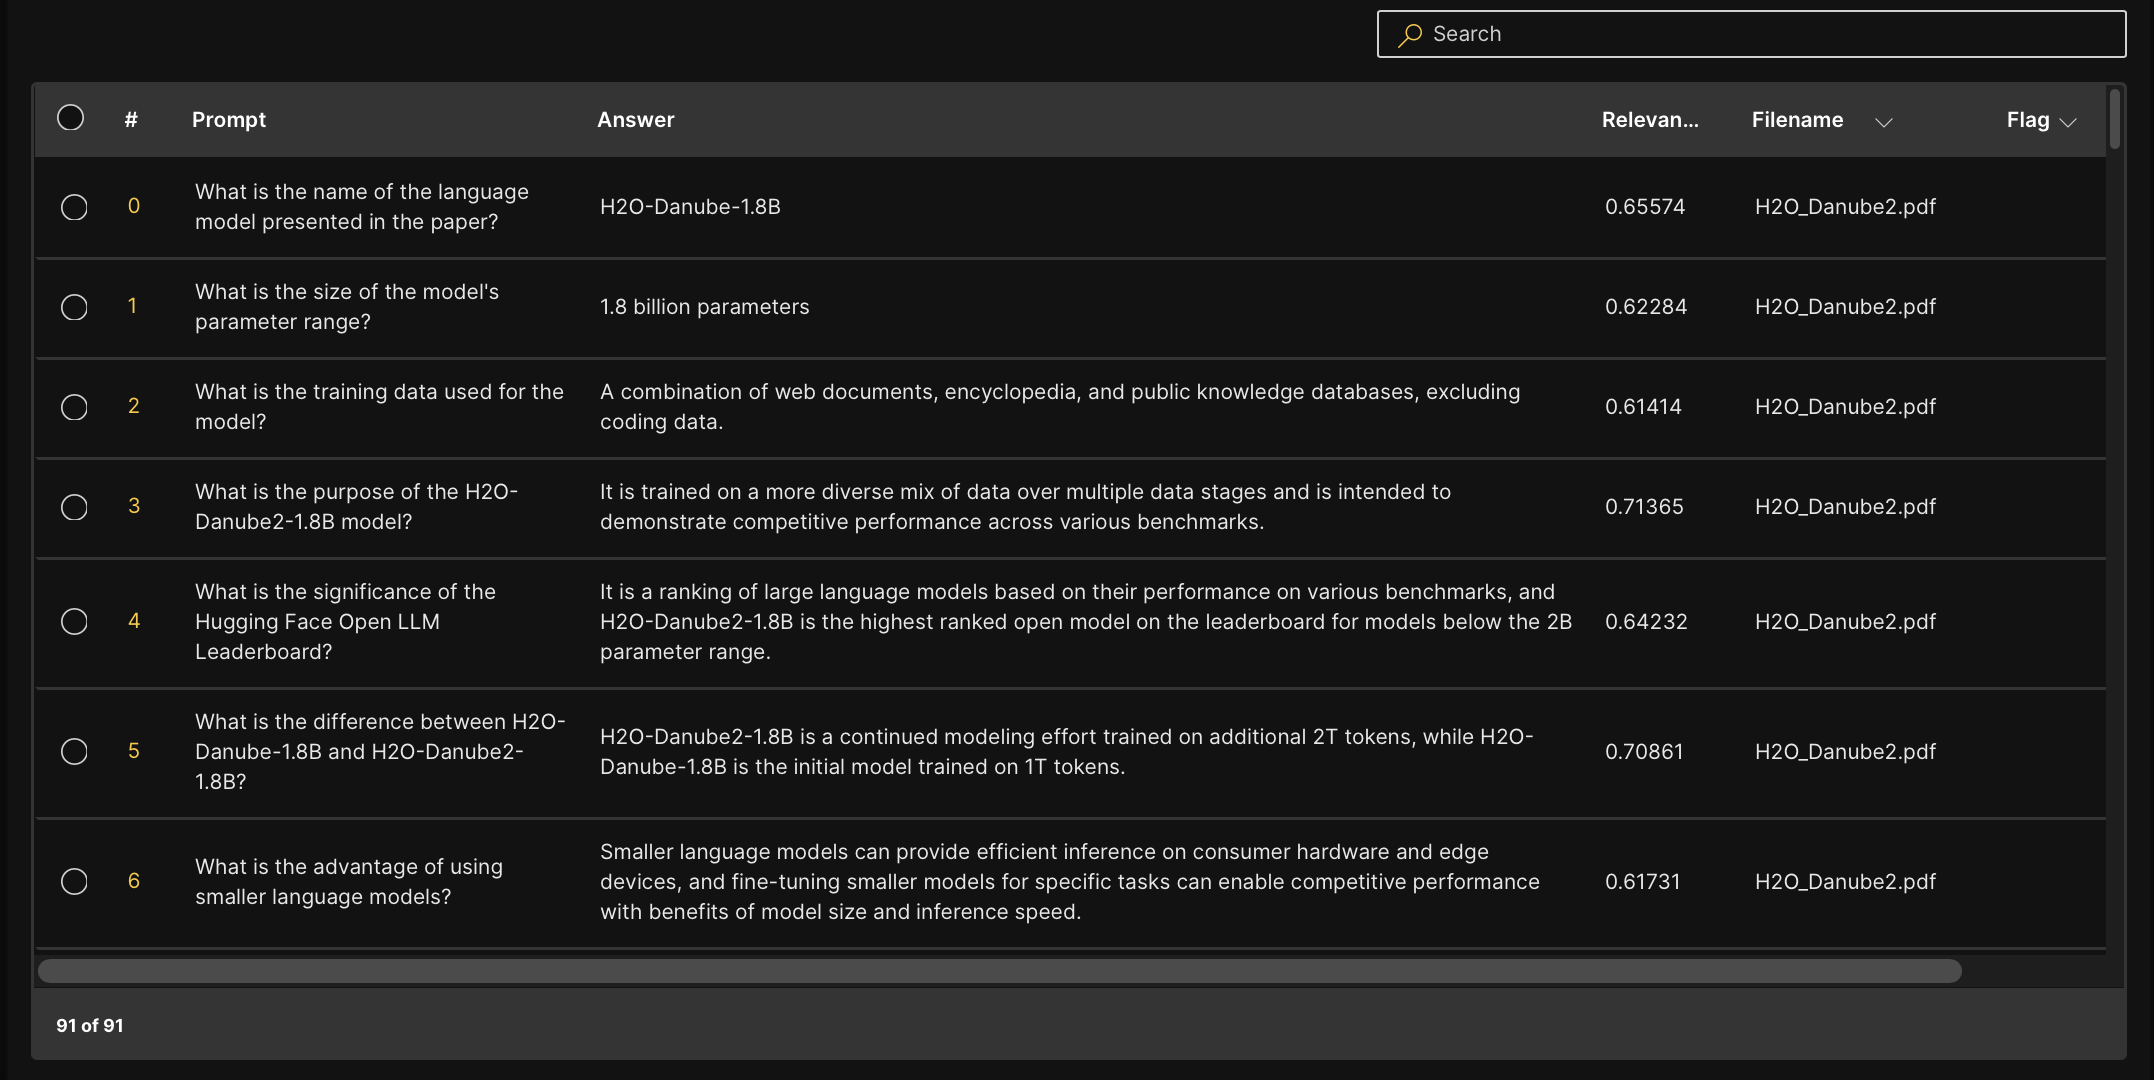Viewport: 2154px width, 1080px height.
Task: Mark row 5 selection circle
Action: 74,751
